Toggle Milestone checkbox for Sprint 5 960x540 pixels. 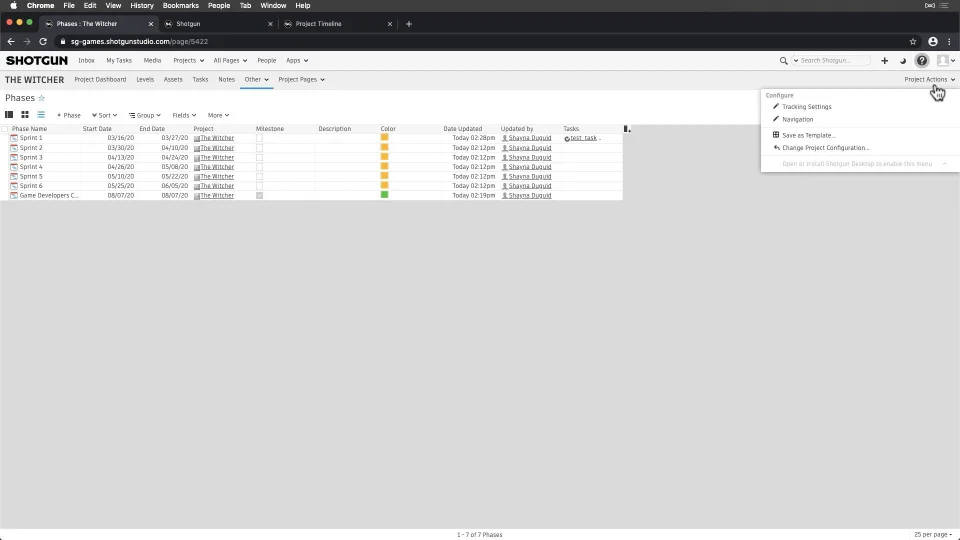(x=260, y=176)
